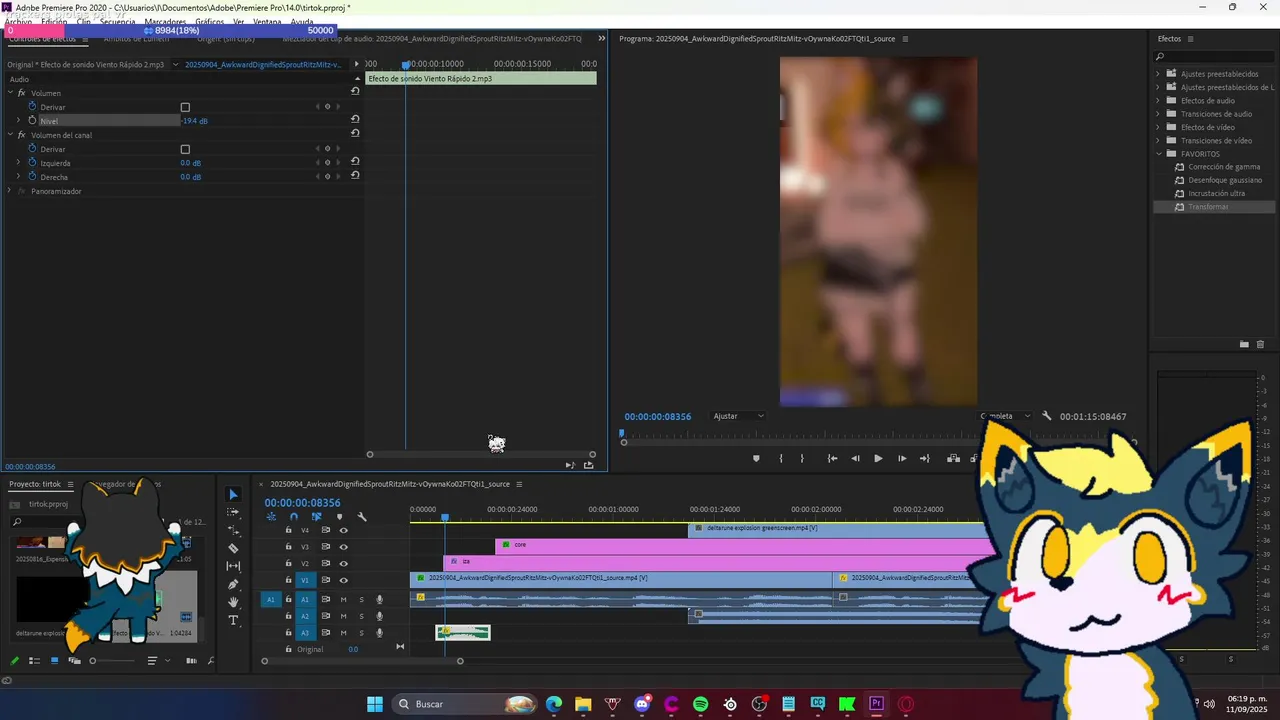
Task: Open Program monitor panel menu
Action: pos(905,39)
